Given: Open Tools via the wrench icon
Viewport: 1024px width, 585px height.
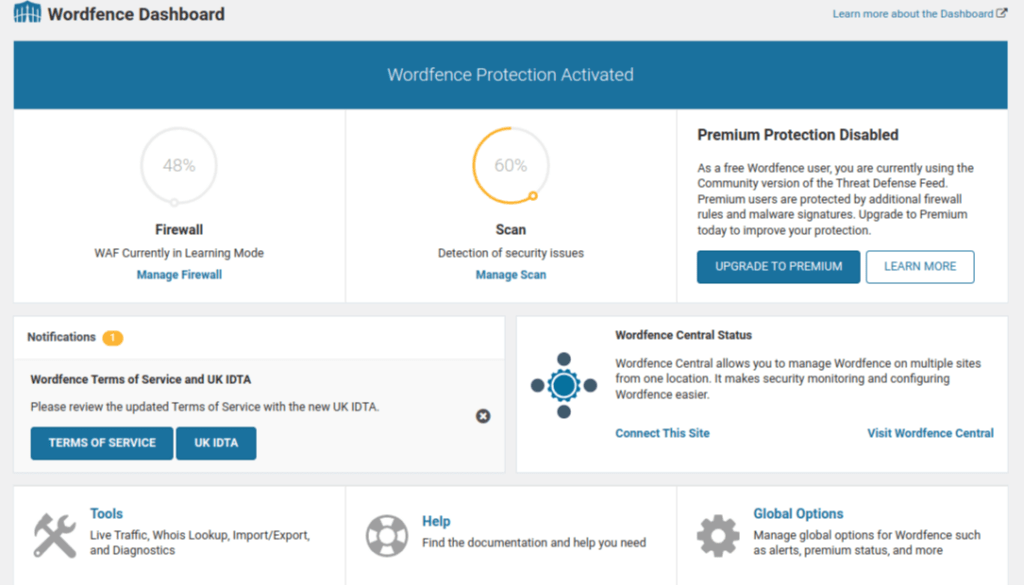Looking at the screenshot, I should [x=55, y=535].
